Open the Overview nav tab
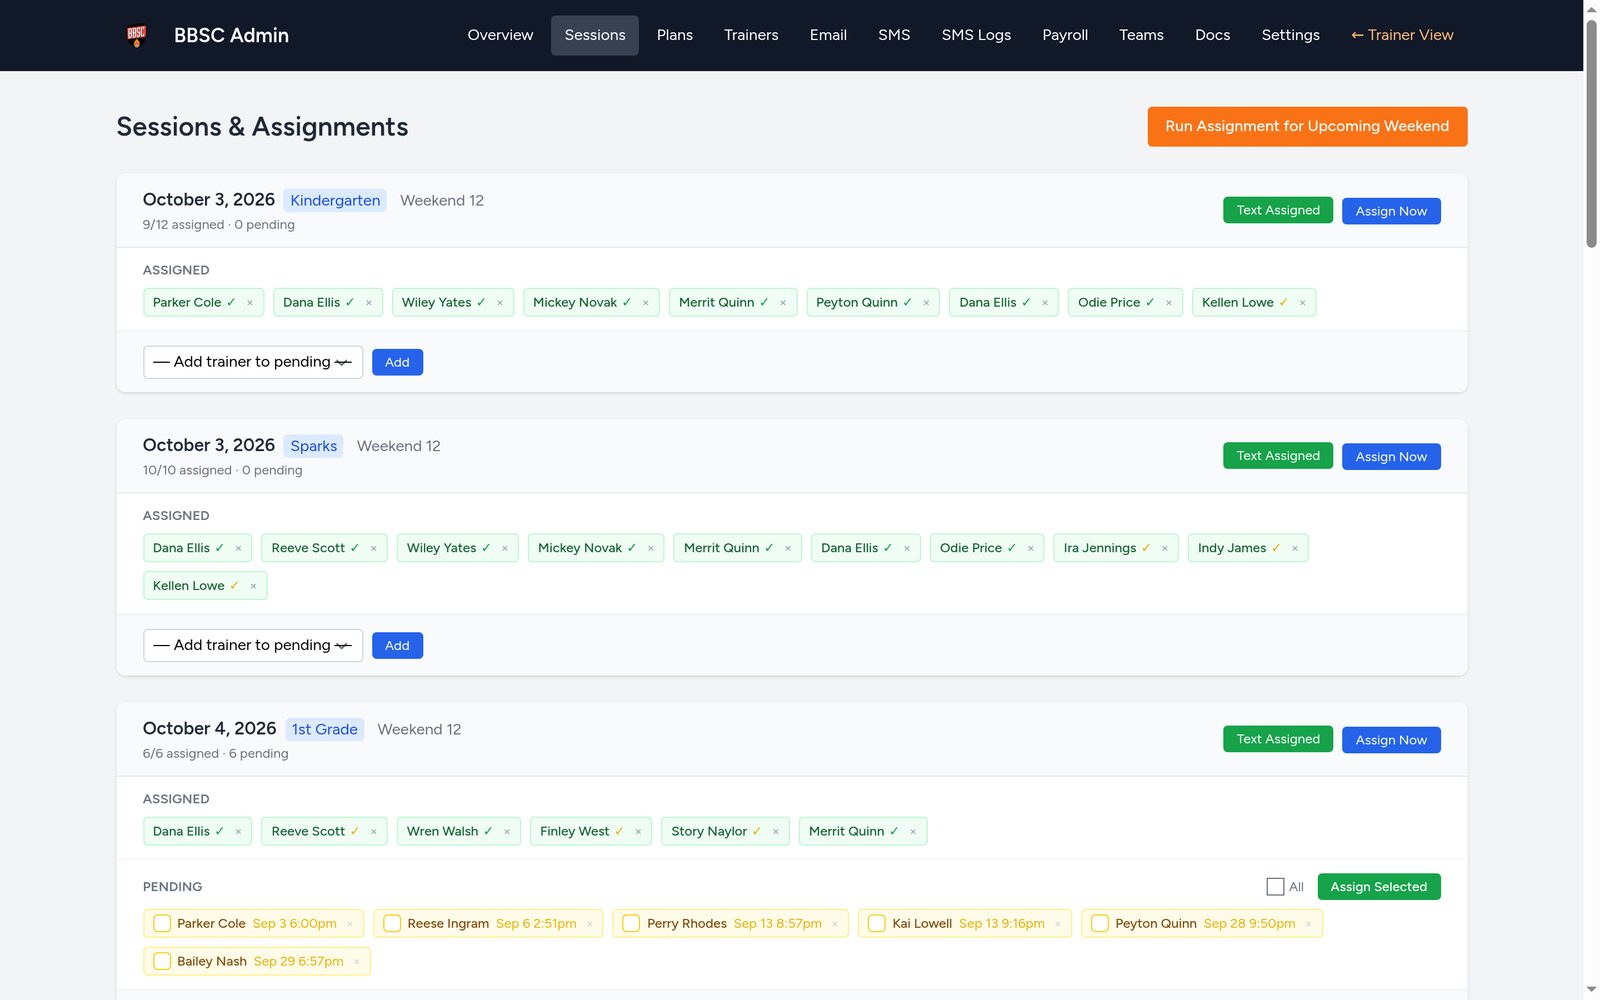The height and width of the screenshot is (1000, 1600). coord(500,35)
